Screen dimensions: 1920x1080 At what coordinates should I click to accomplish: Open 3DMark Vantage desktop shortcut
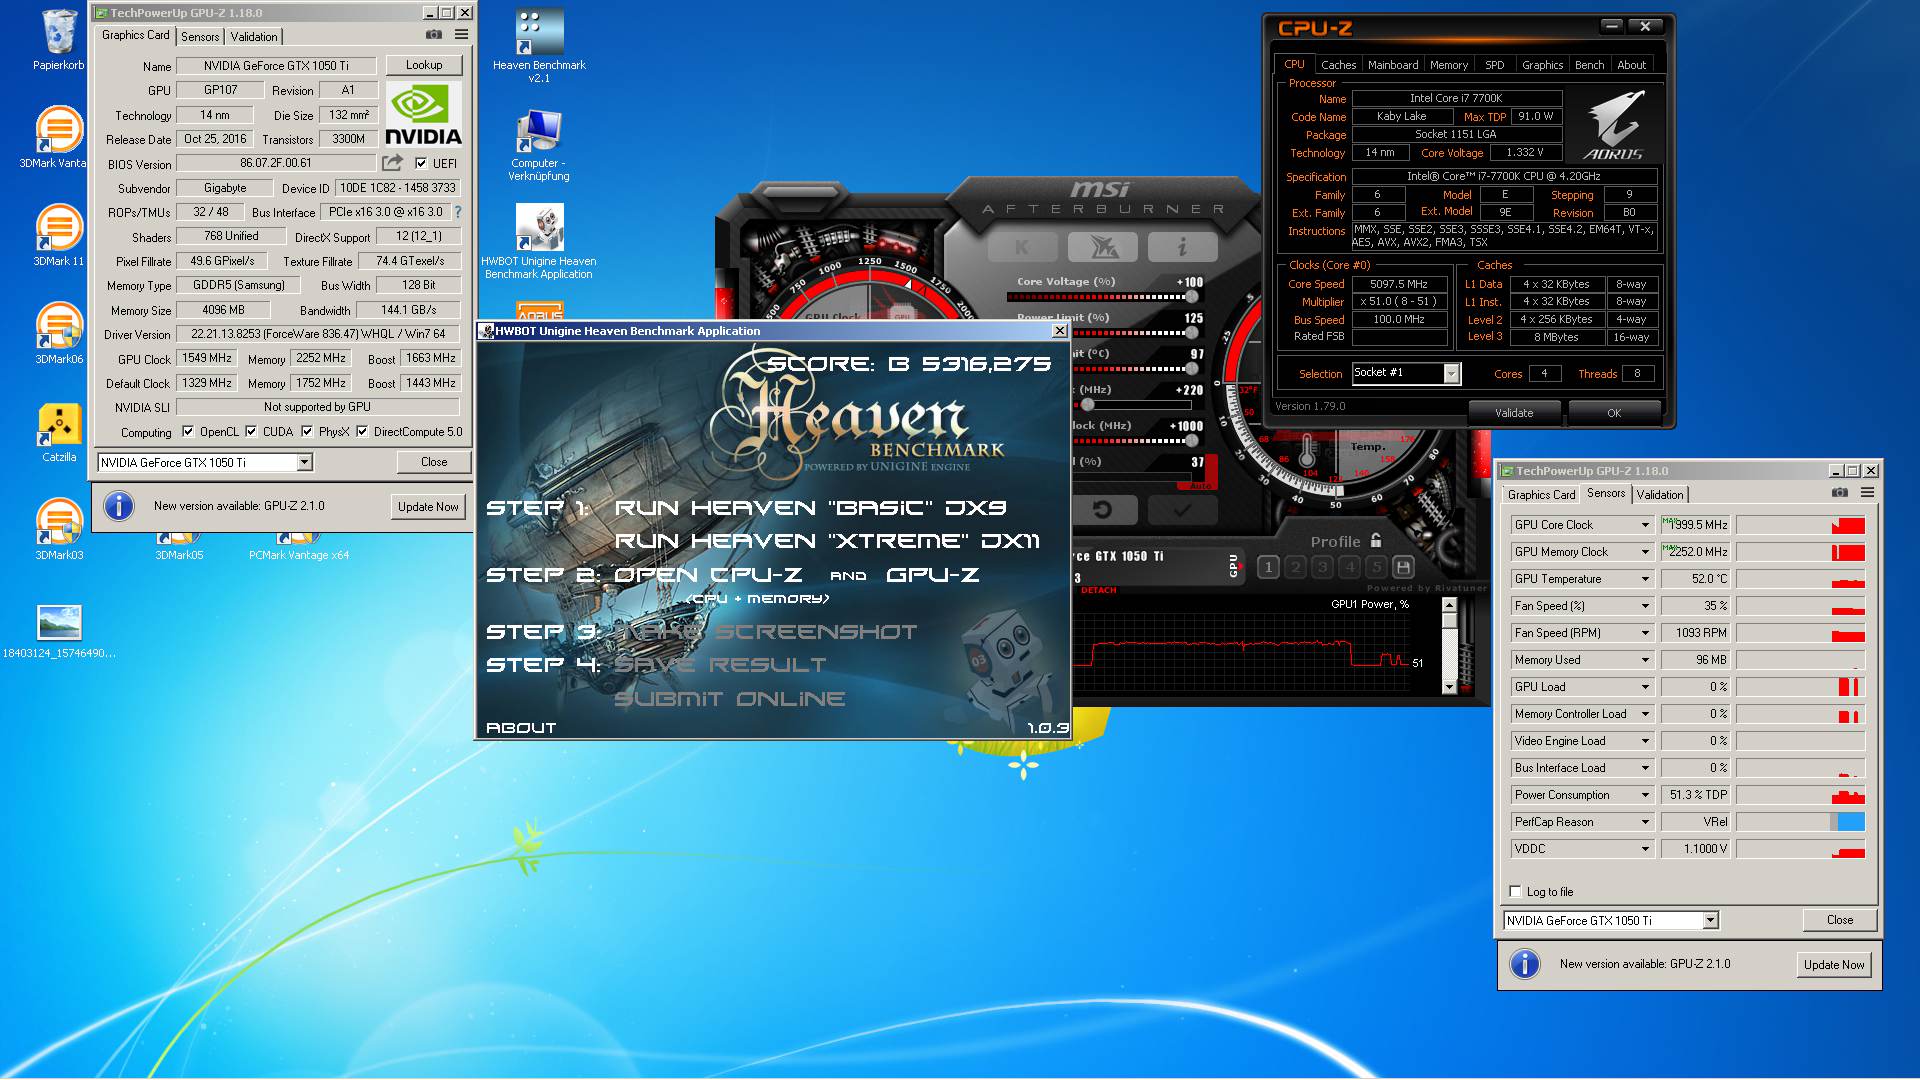tap(59, 137)
